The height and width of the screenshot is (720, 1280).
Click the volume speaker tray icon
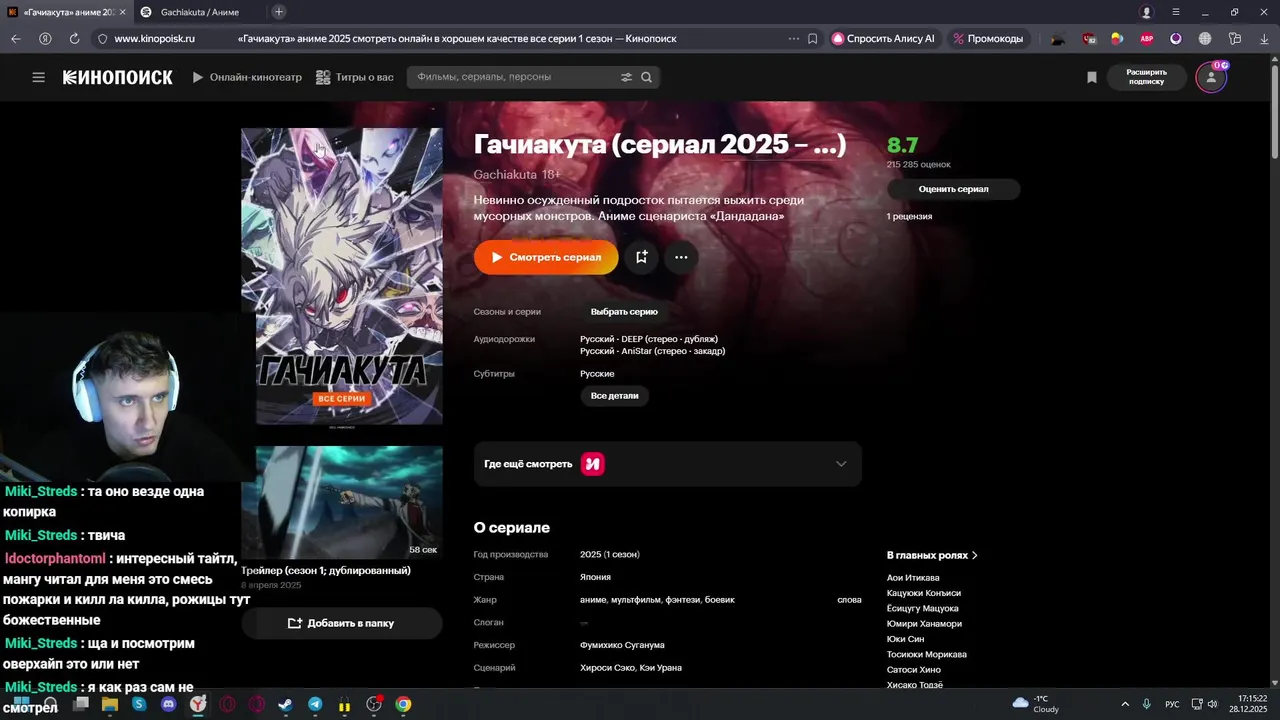click(x=1213, y=704)
